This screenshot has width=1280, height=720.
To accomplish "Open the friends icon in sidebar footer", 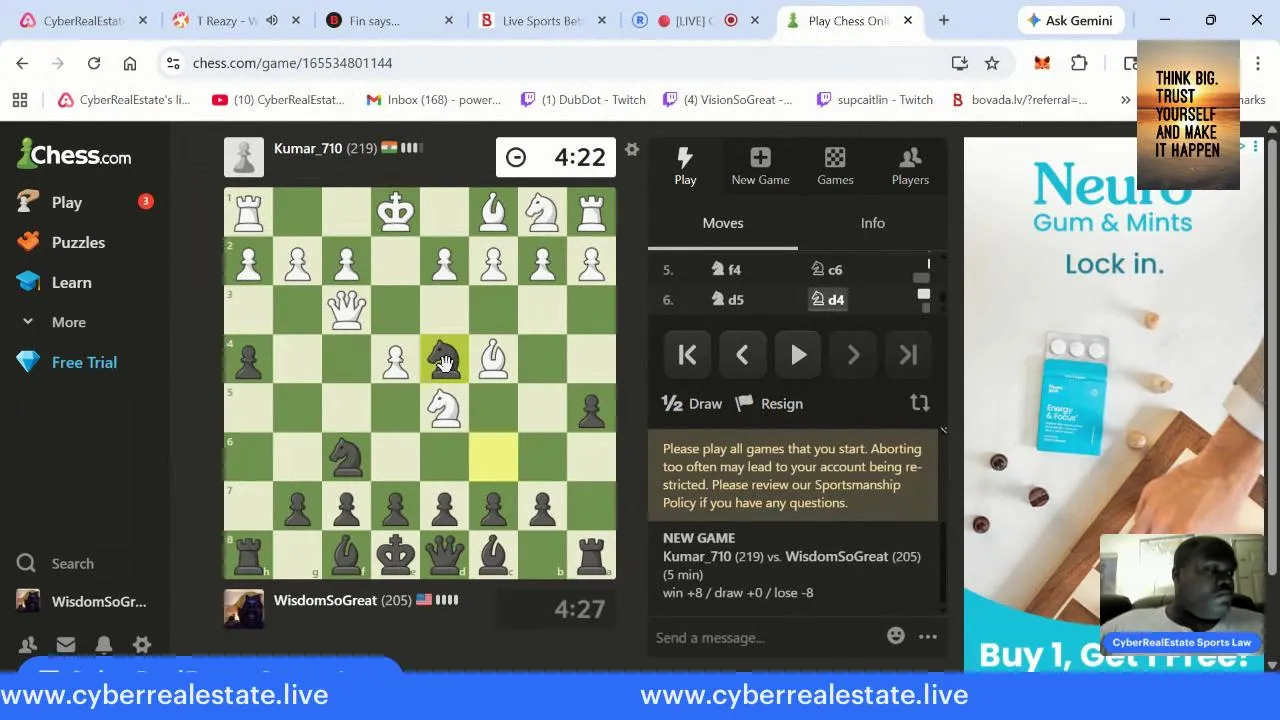I will (28, 645).
